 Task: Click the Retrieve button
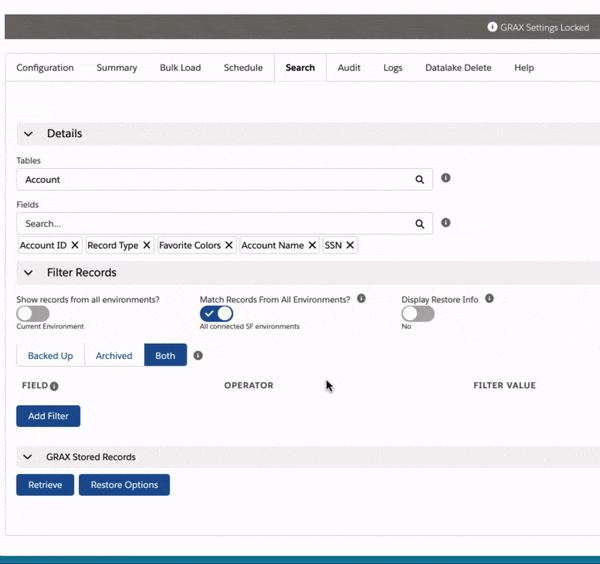point(45,485)
